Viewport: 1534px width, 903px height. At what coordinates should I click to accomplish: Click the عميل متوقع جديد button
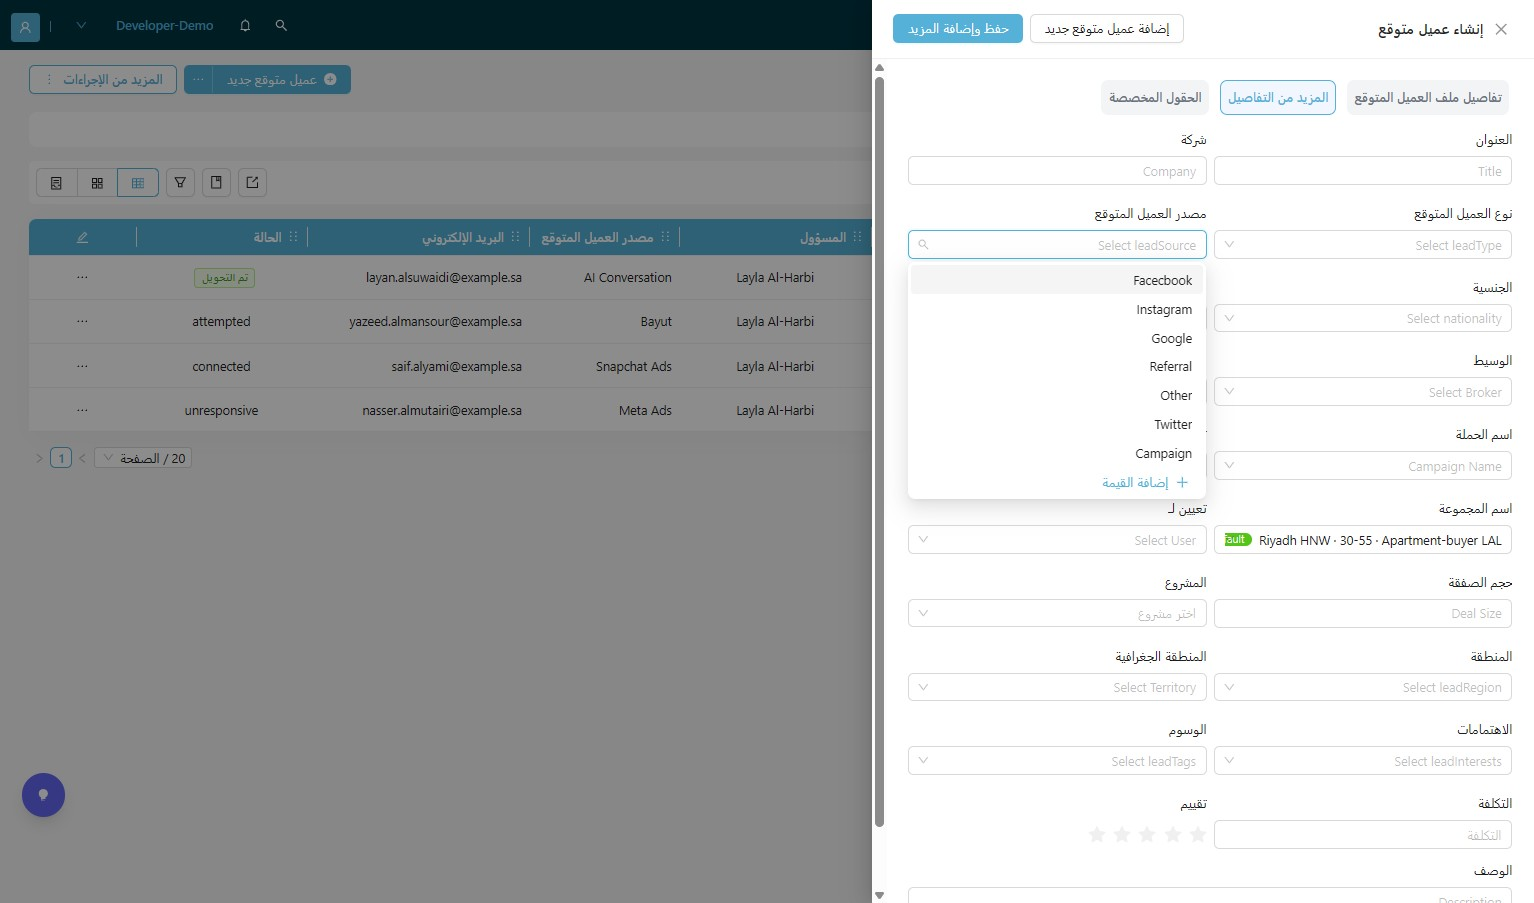click(281, 80)
